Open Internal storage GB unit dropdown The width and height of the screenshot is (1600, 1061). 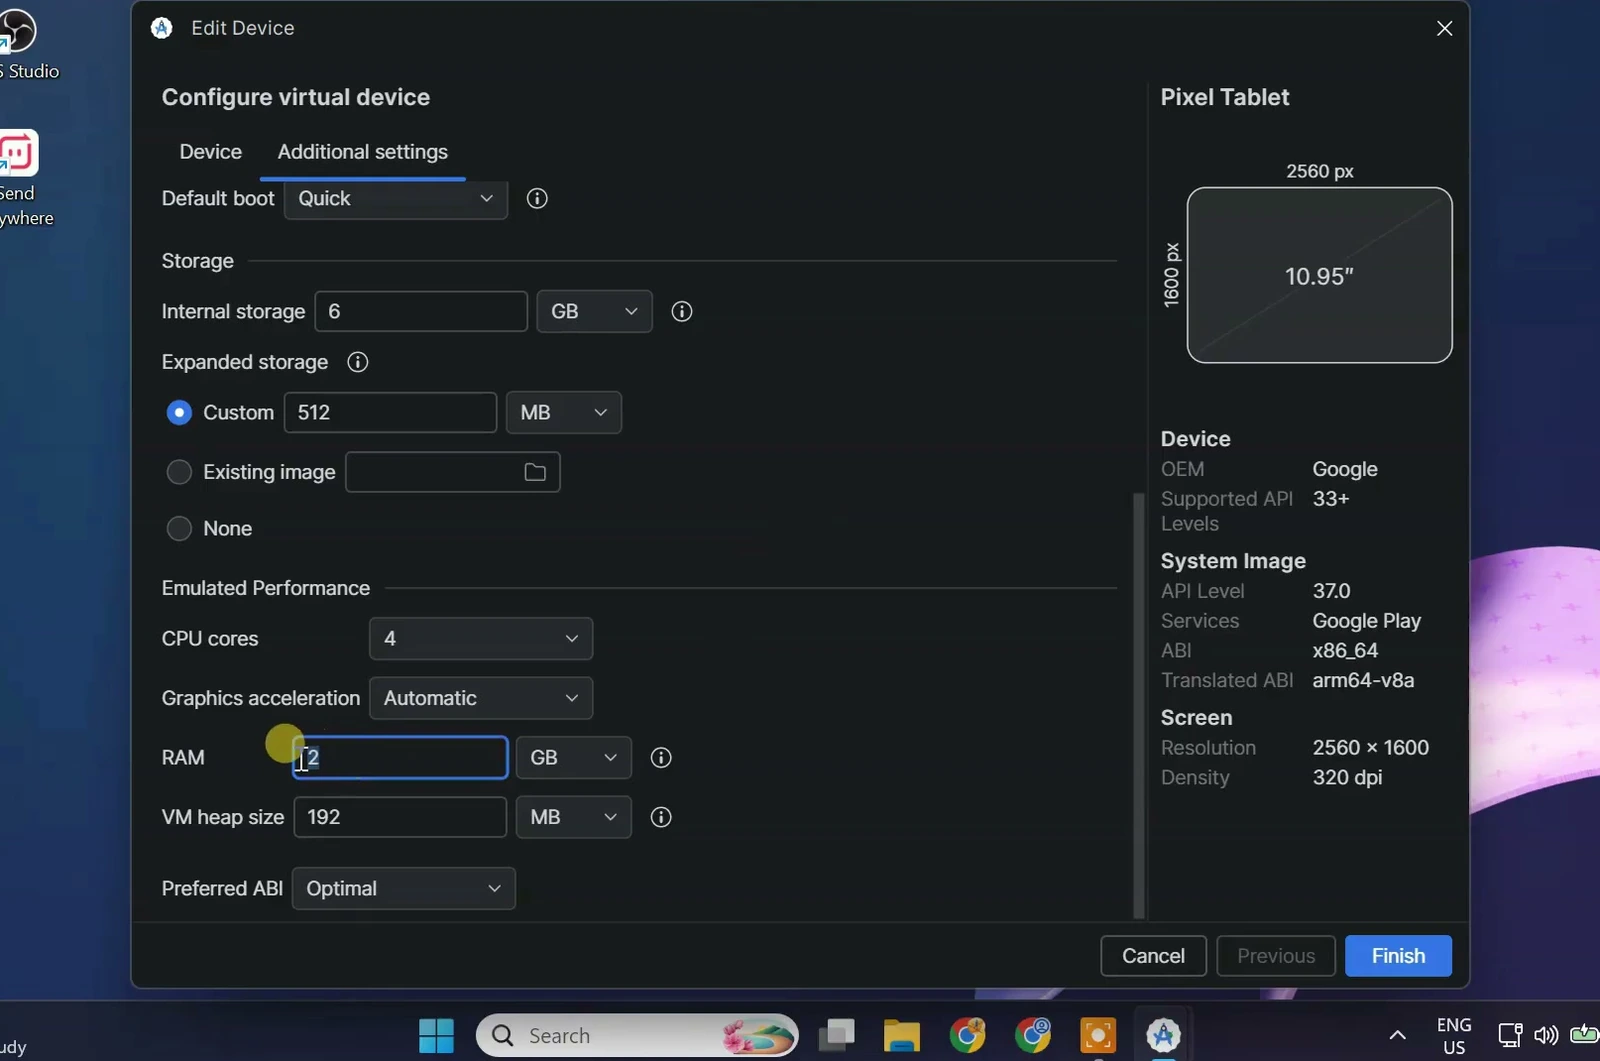[594, 312]
